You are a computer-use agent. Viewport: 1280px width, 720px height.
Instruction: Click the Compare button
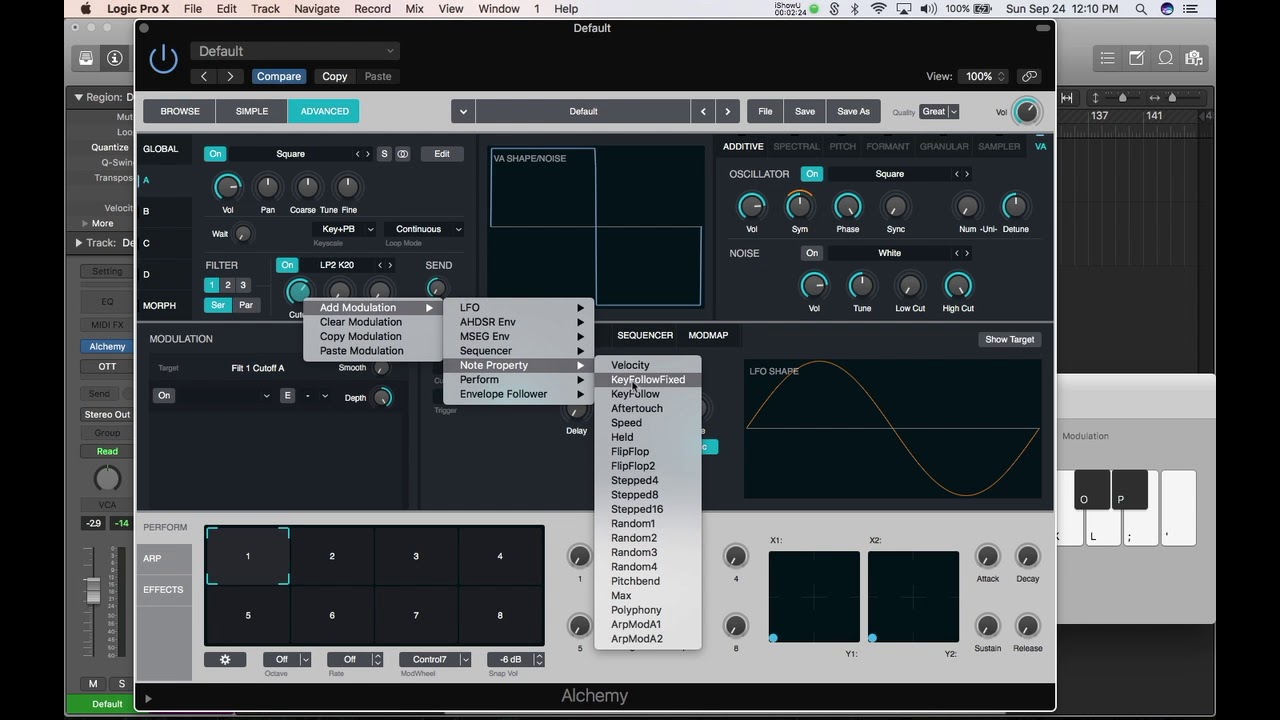[278, 76]
